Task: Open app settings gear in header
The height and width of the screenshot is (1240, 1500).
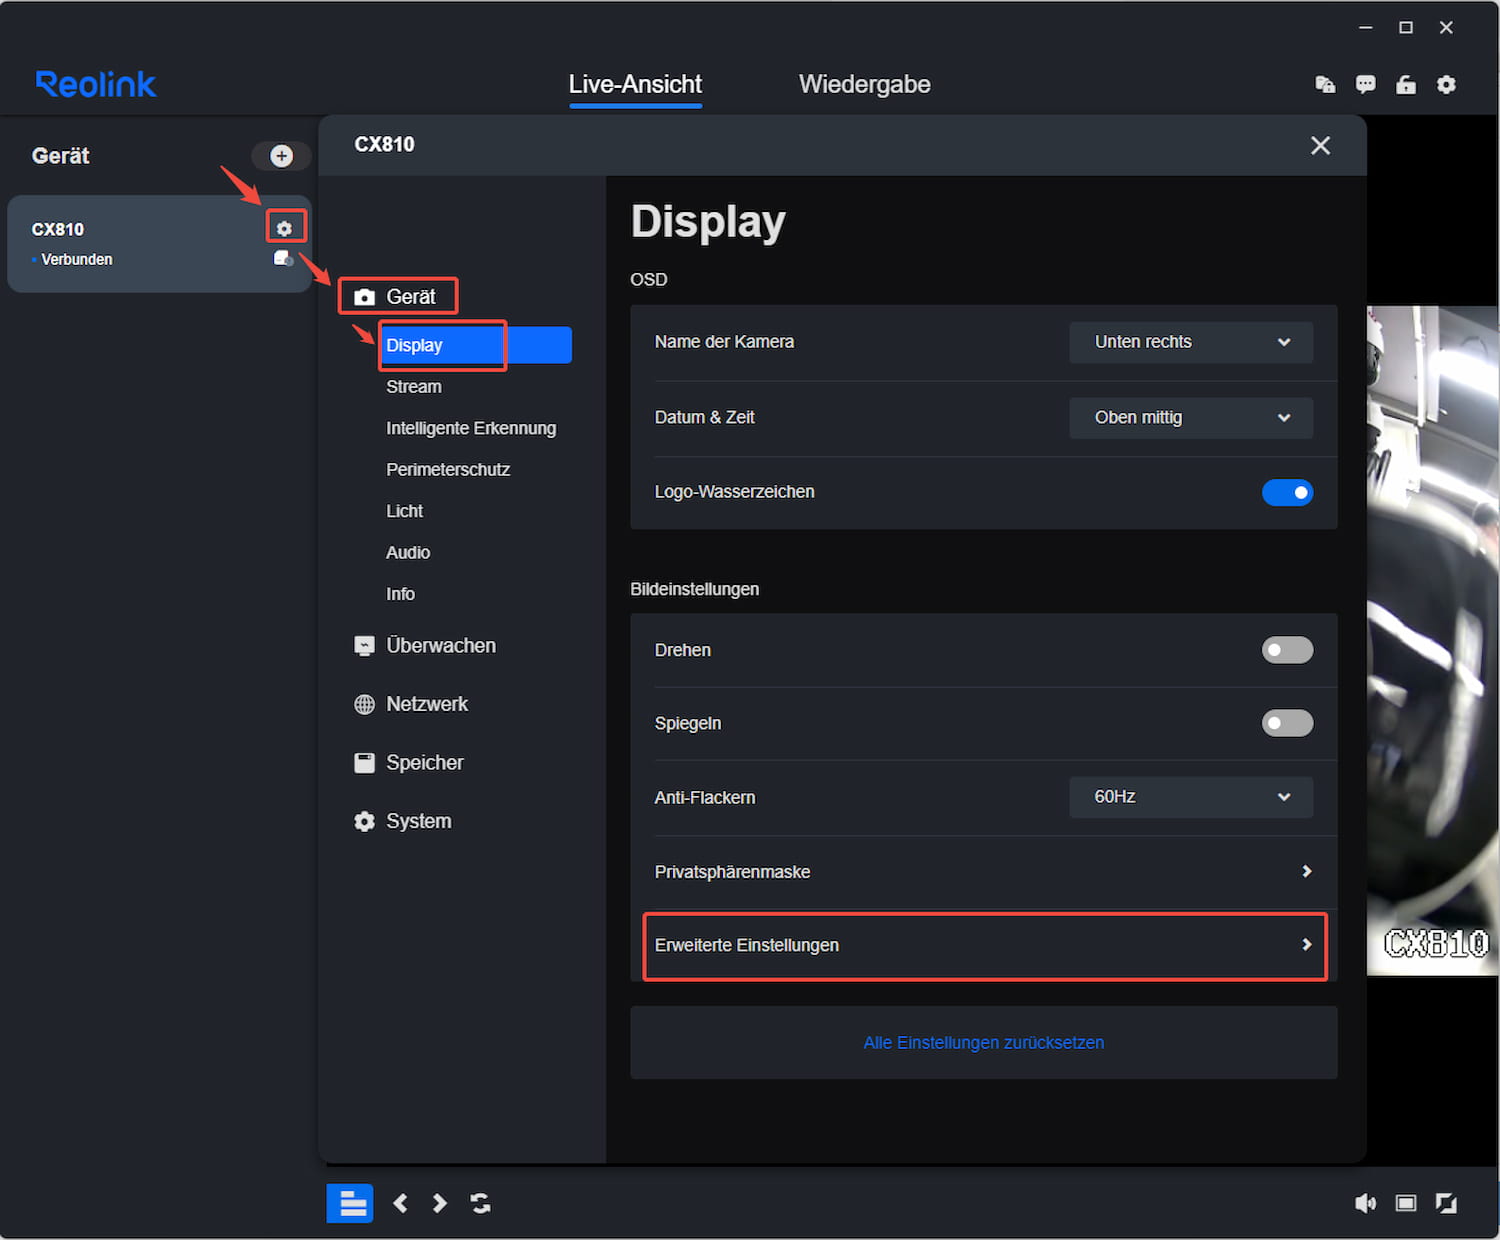Action: tap(1446, 85)
